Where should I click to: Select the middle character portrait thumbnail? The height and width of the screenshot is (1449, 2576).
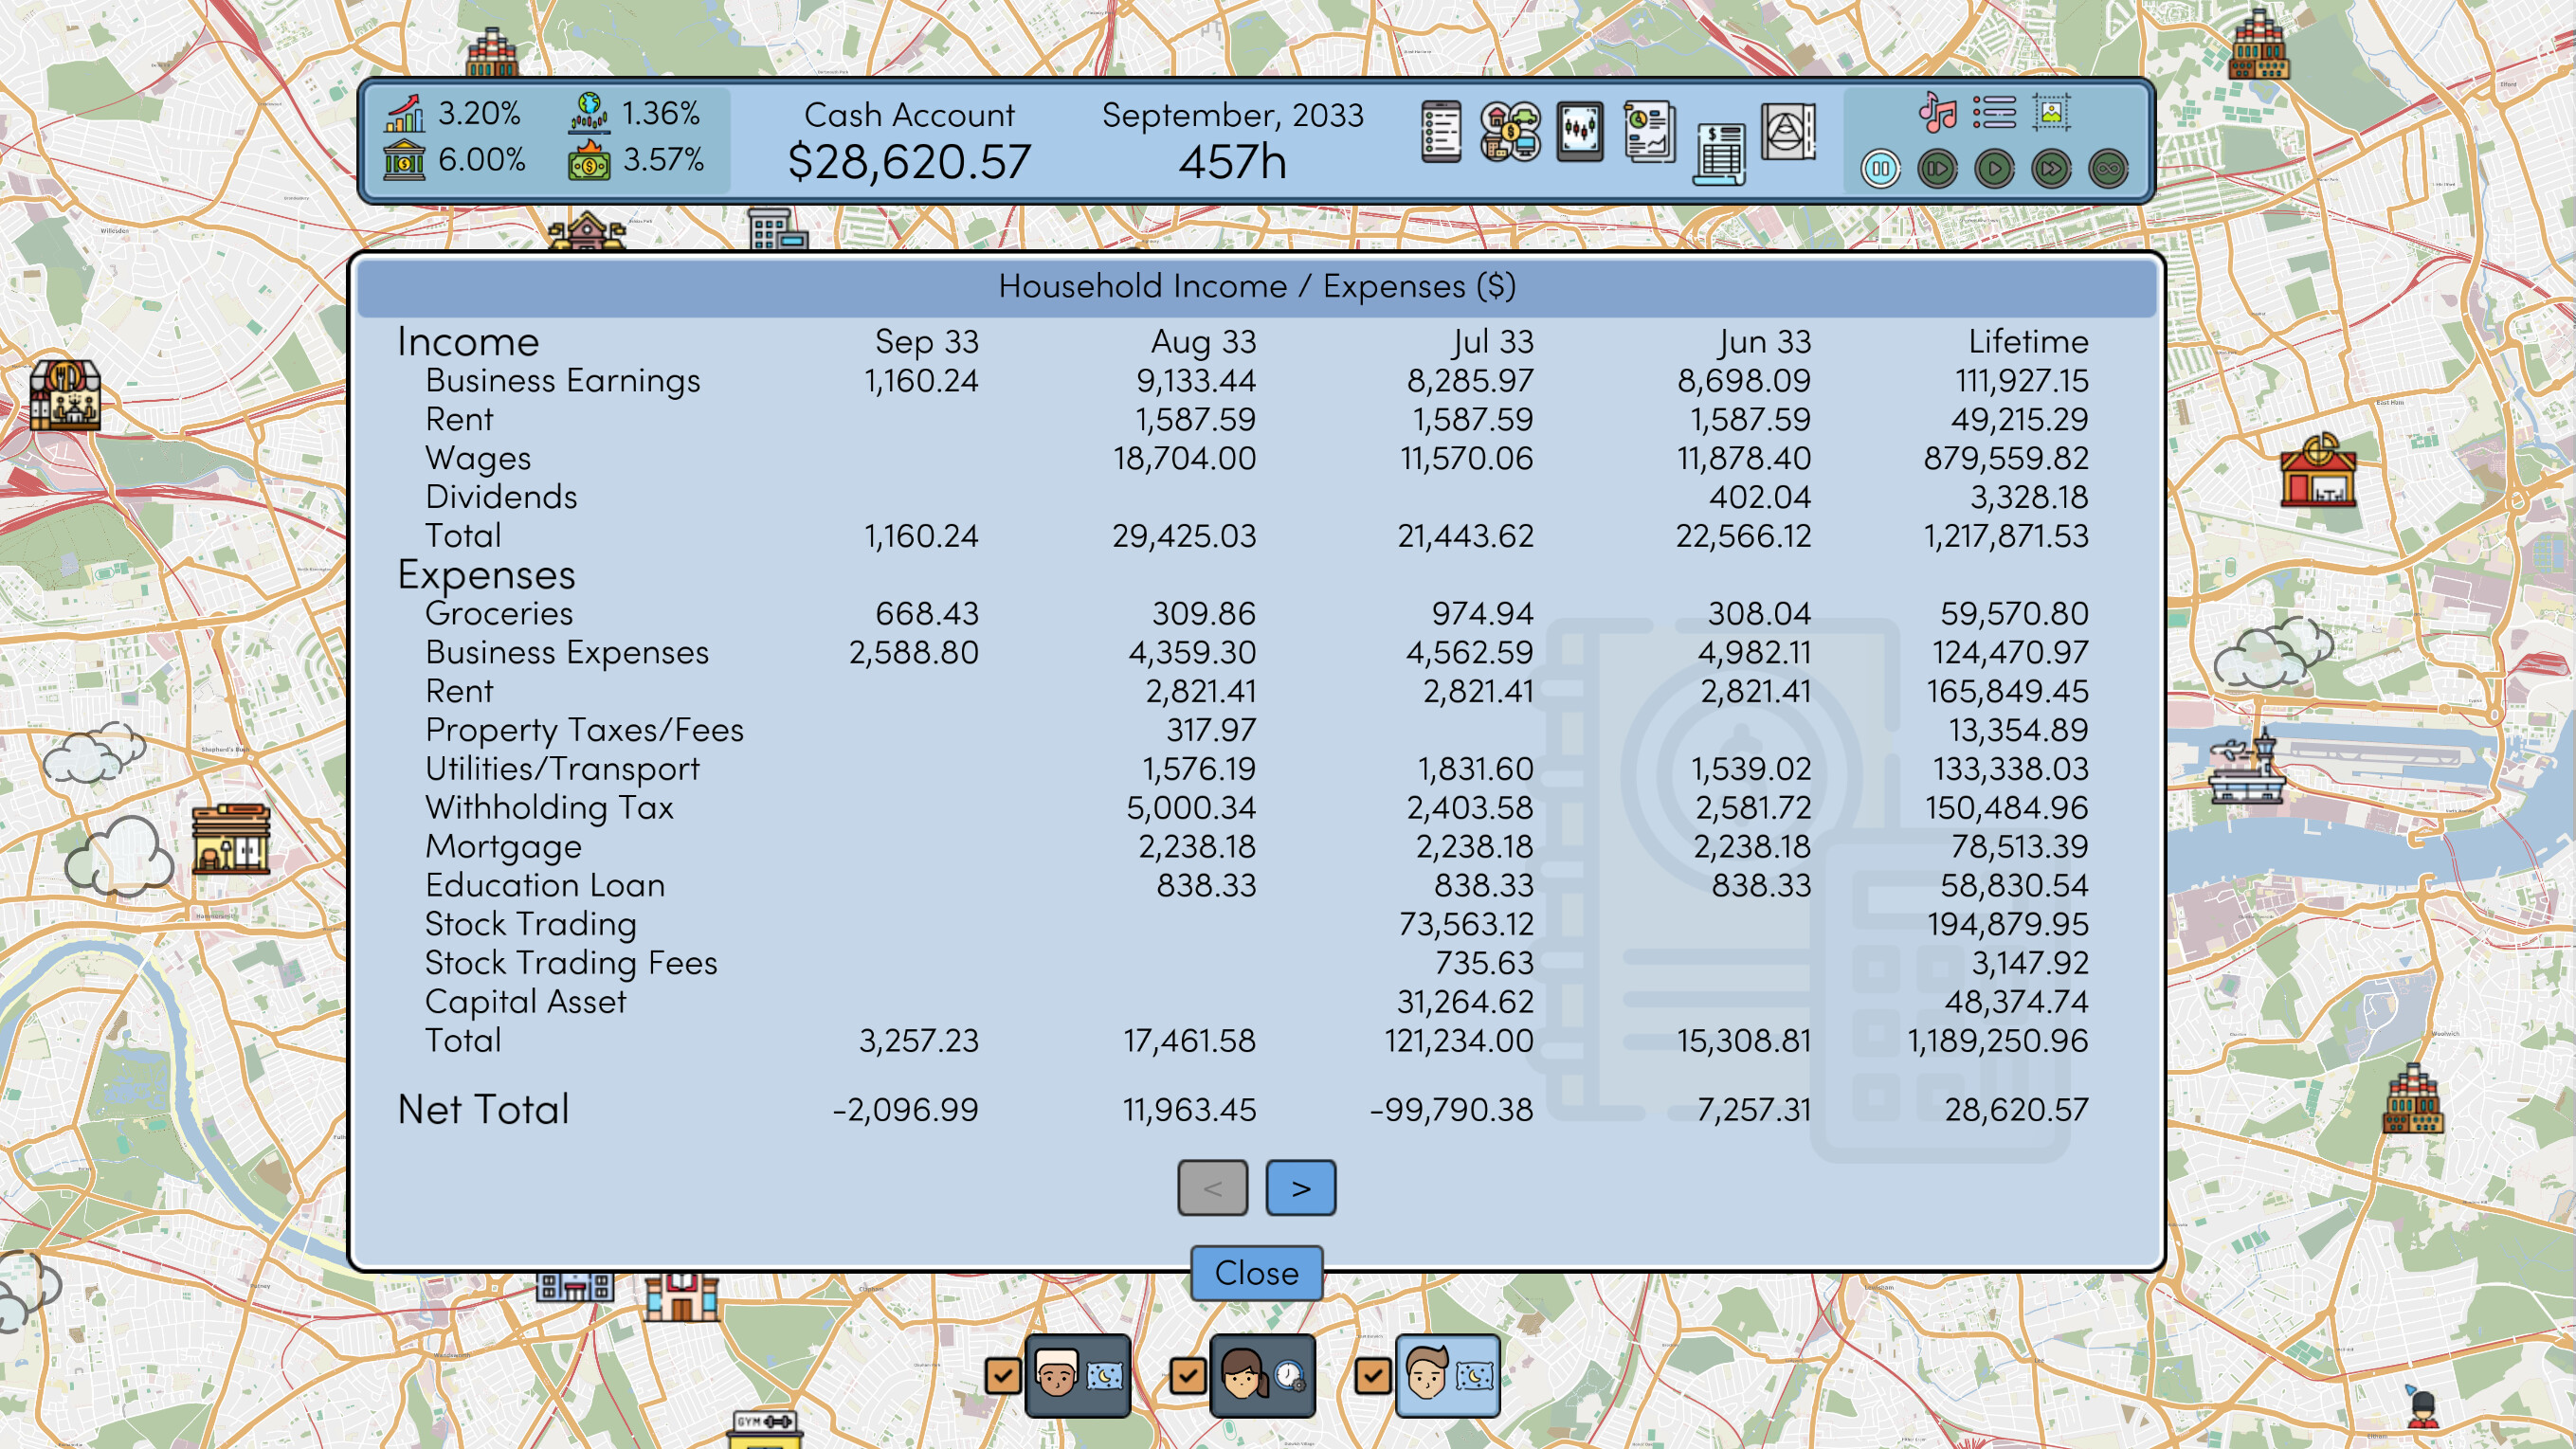pyautogui.click(x=1263, y=1376)
